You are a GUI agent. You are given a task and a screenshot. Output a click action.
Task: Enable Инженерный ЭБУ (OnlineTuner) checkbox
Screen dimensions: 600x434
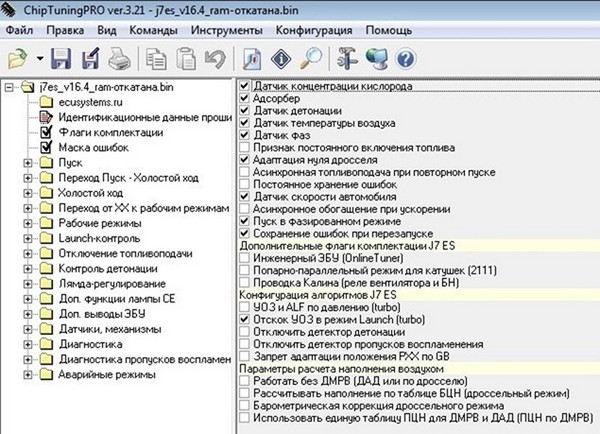coord(246,258)
